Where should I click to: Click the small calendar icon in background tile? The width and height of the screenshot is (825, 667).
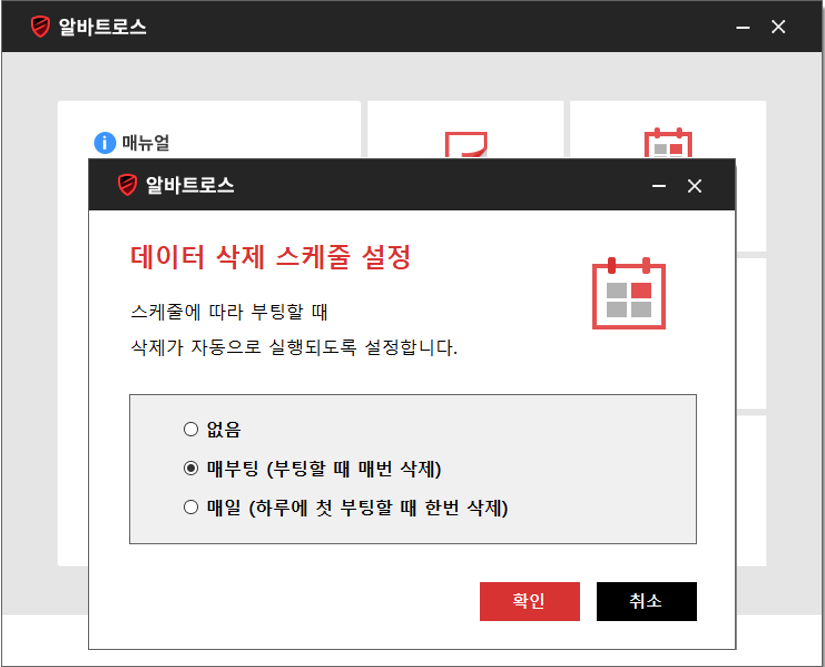point(667,144)
